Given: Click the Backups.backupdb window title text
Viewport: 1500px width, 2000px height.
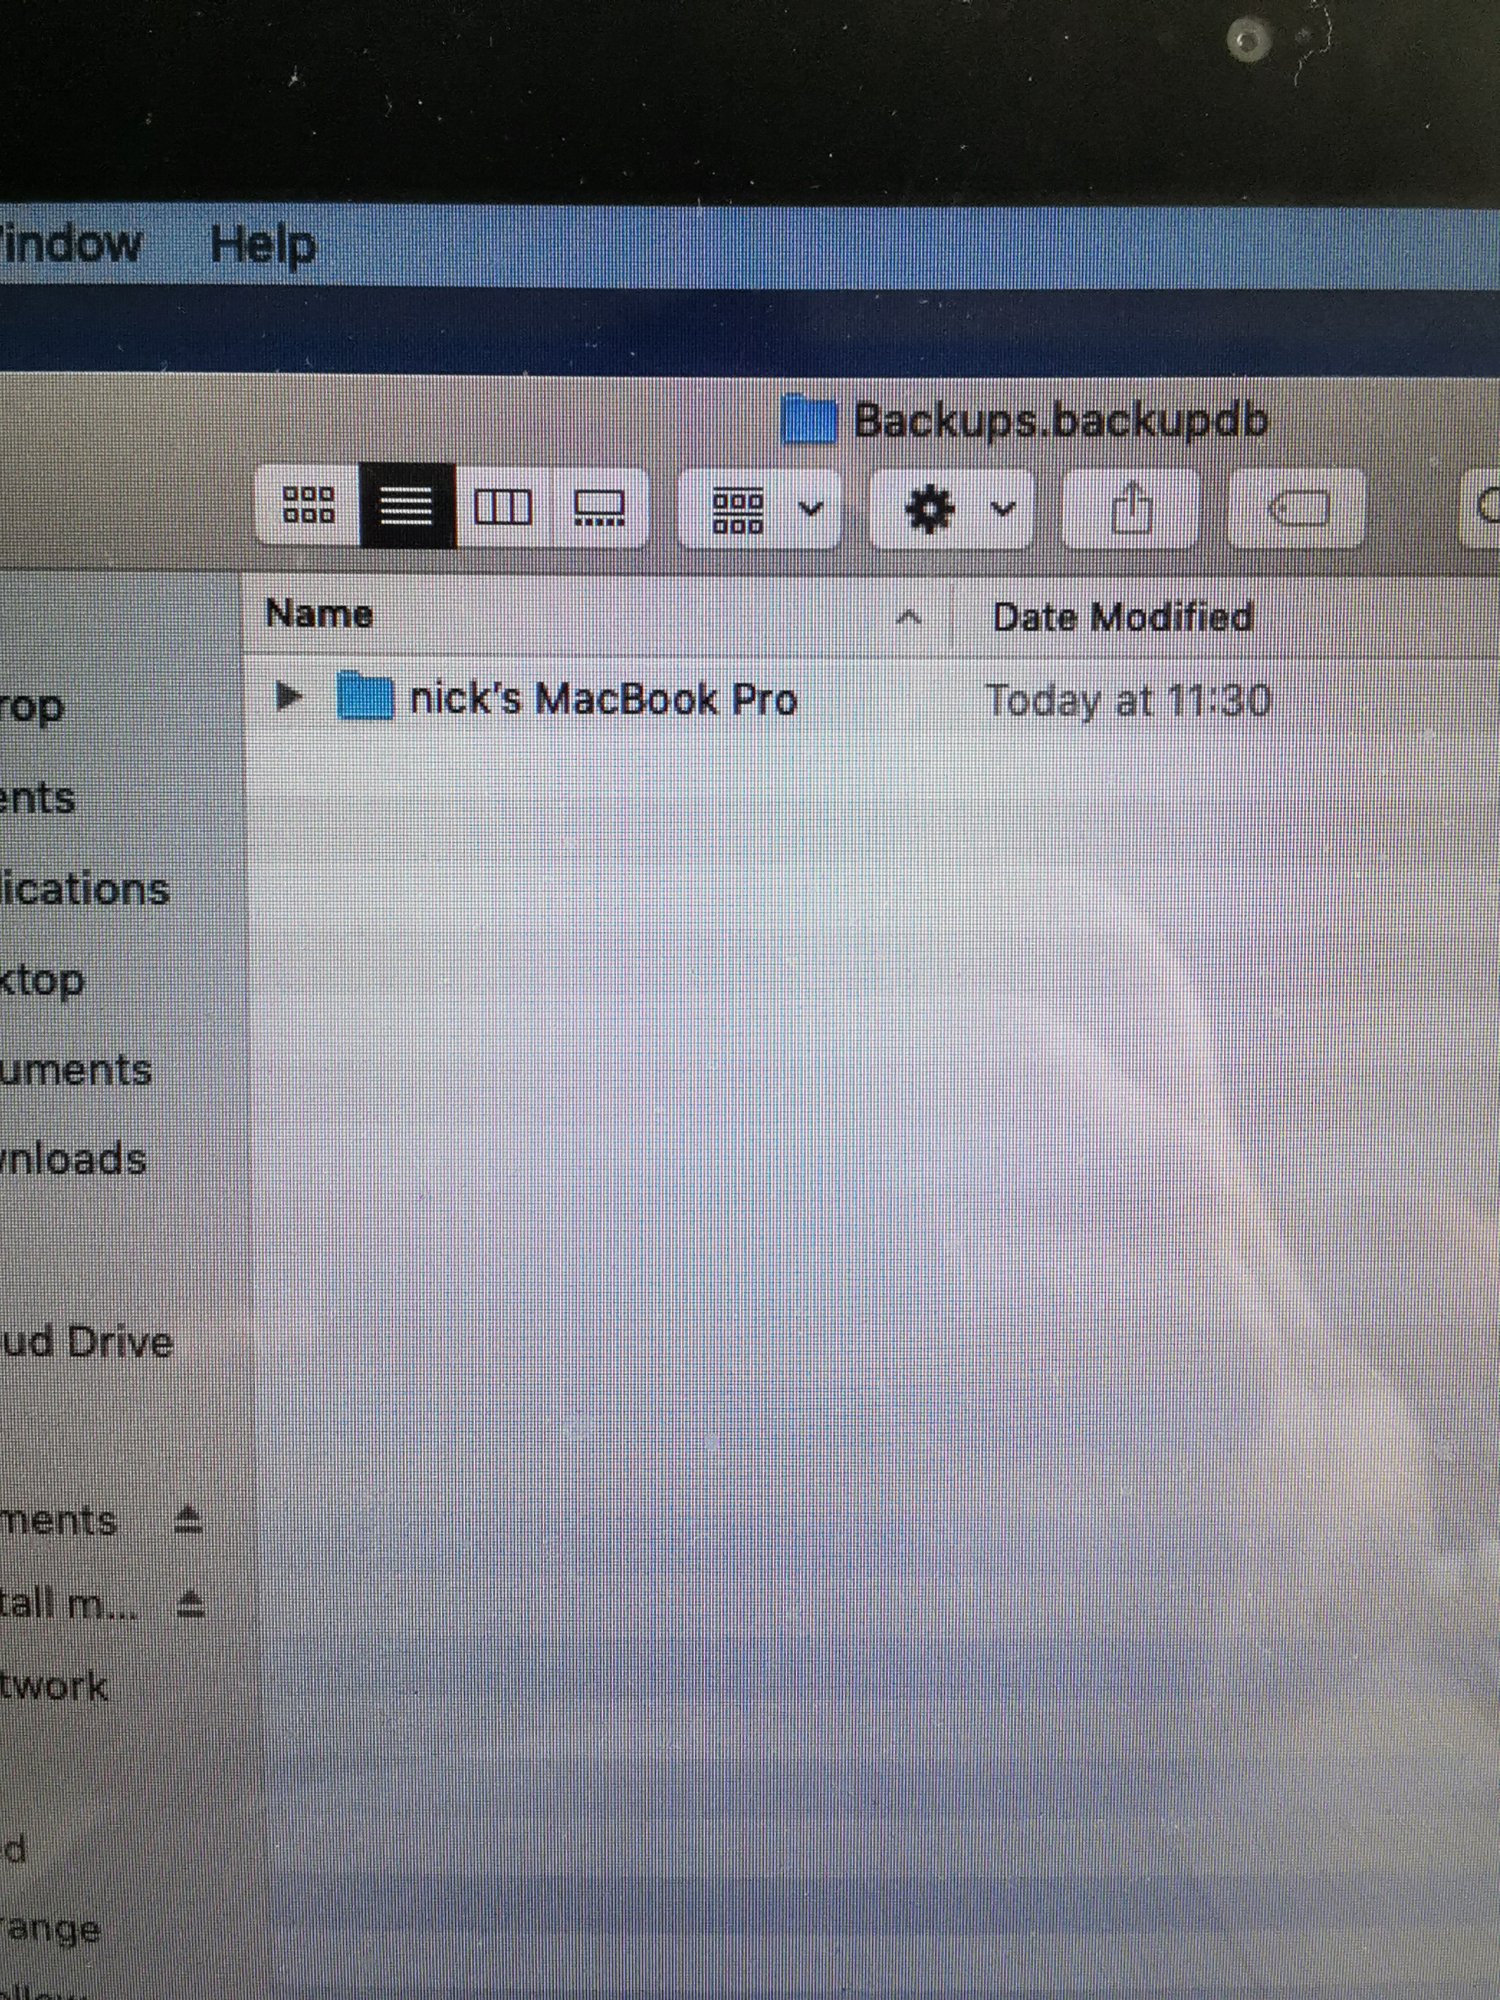Looking at the screenshot, I should tap(1061, 421).
